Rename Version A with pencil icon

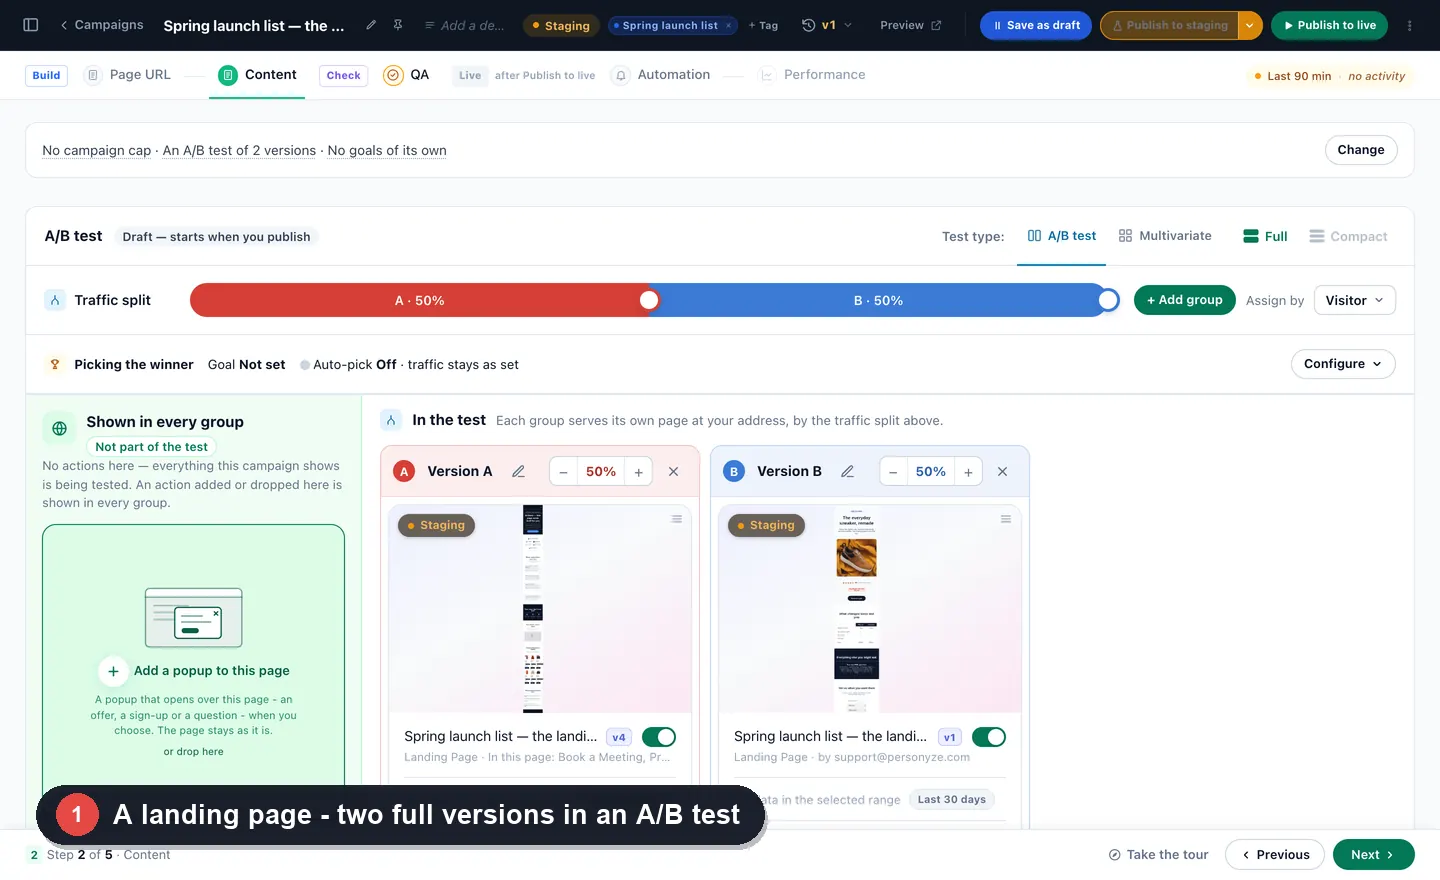(x=518, y=471)
